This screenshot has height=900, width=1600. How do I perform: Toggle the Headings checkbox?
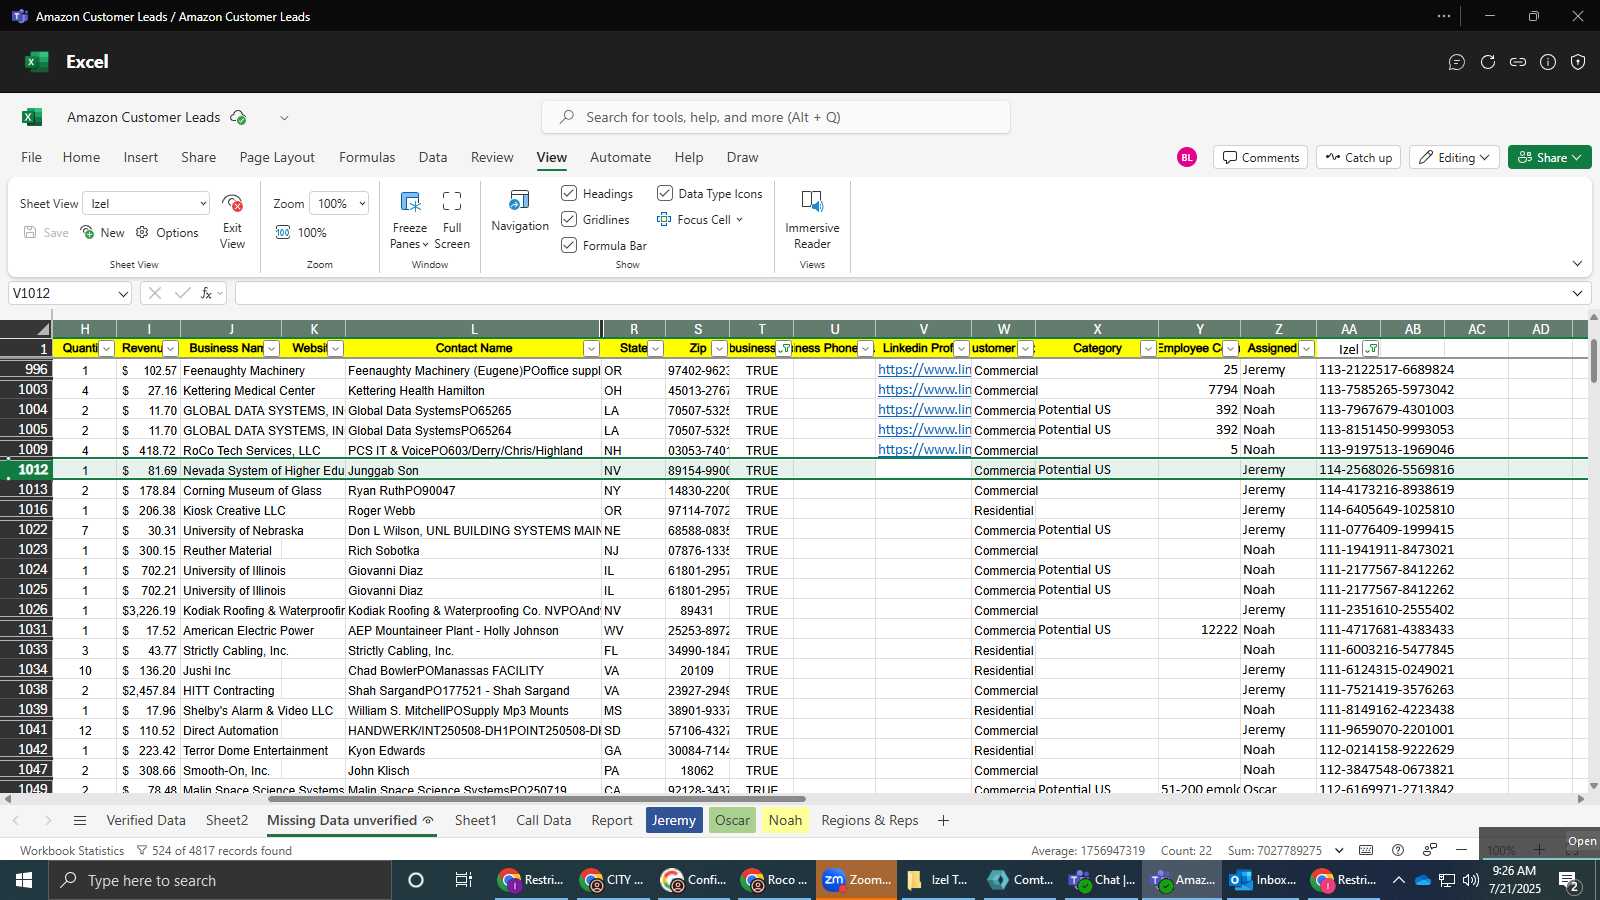tap(569, 193)
